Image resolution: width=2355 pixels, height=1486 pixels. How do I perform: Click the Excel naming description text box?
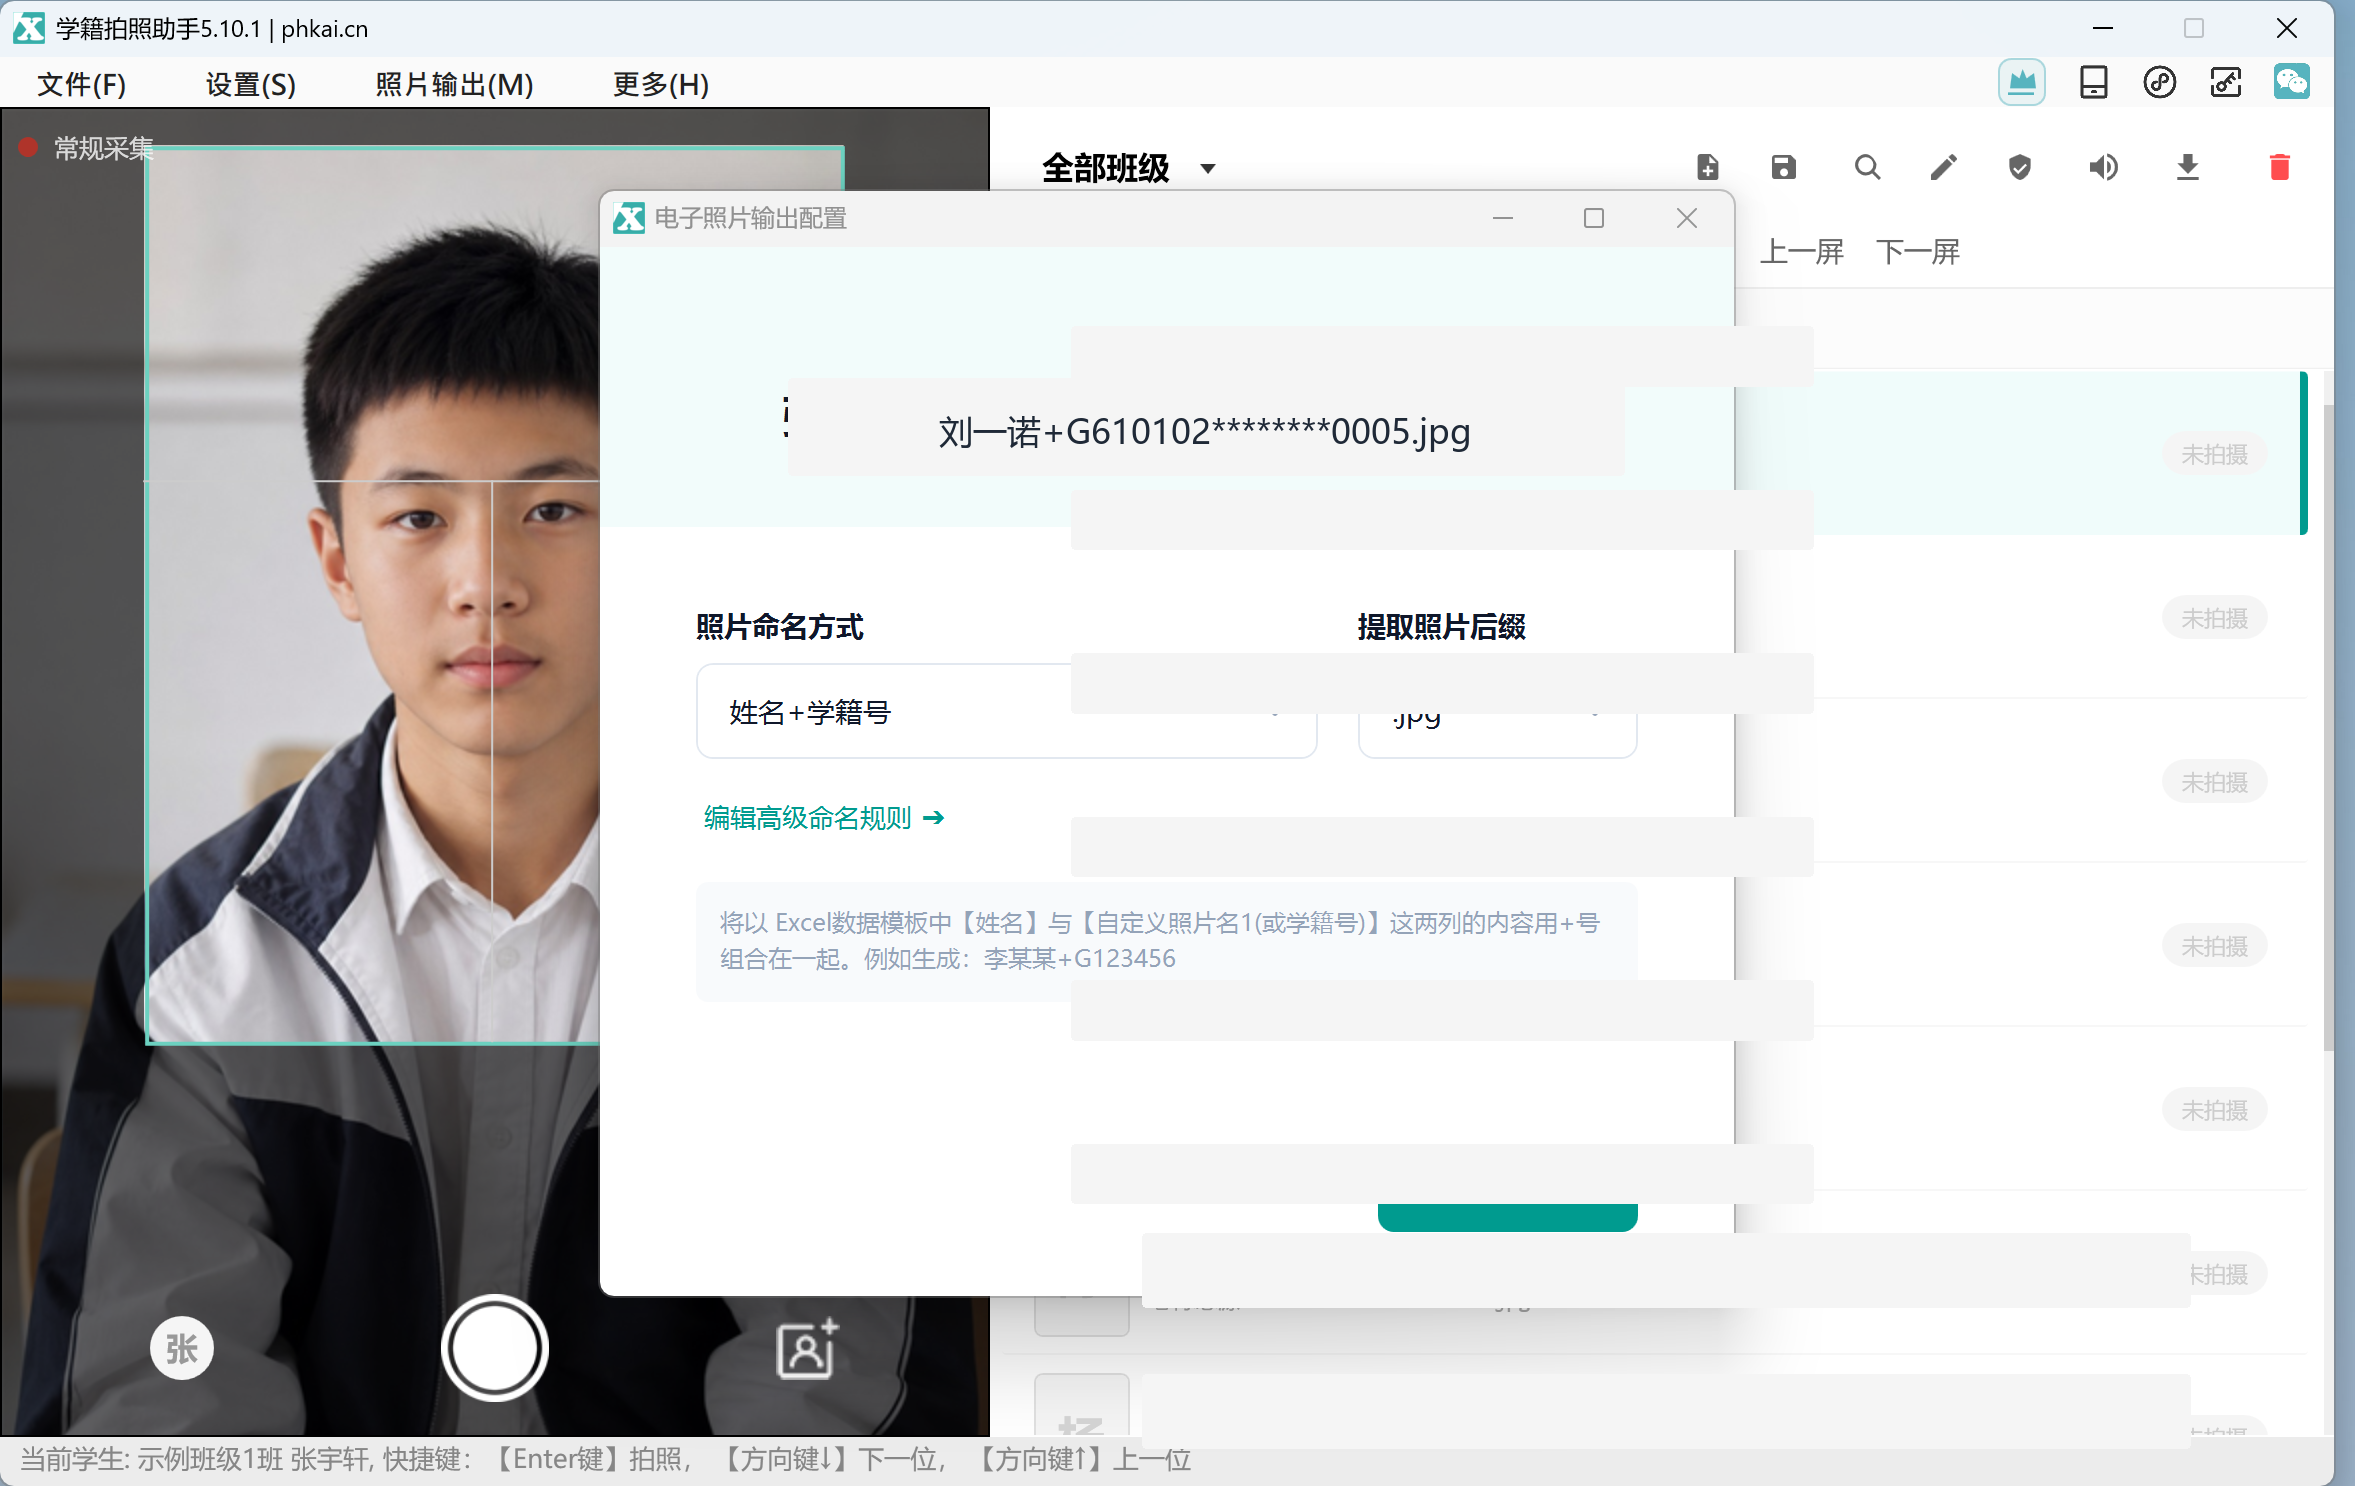point(1167,941)
